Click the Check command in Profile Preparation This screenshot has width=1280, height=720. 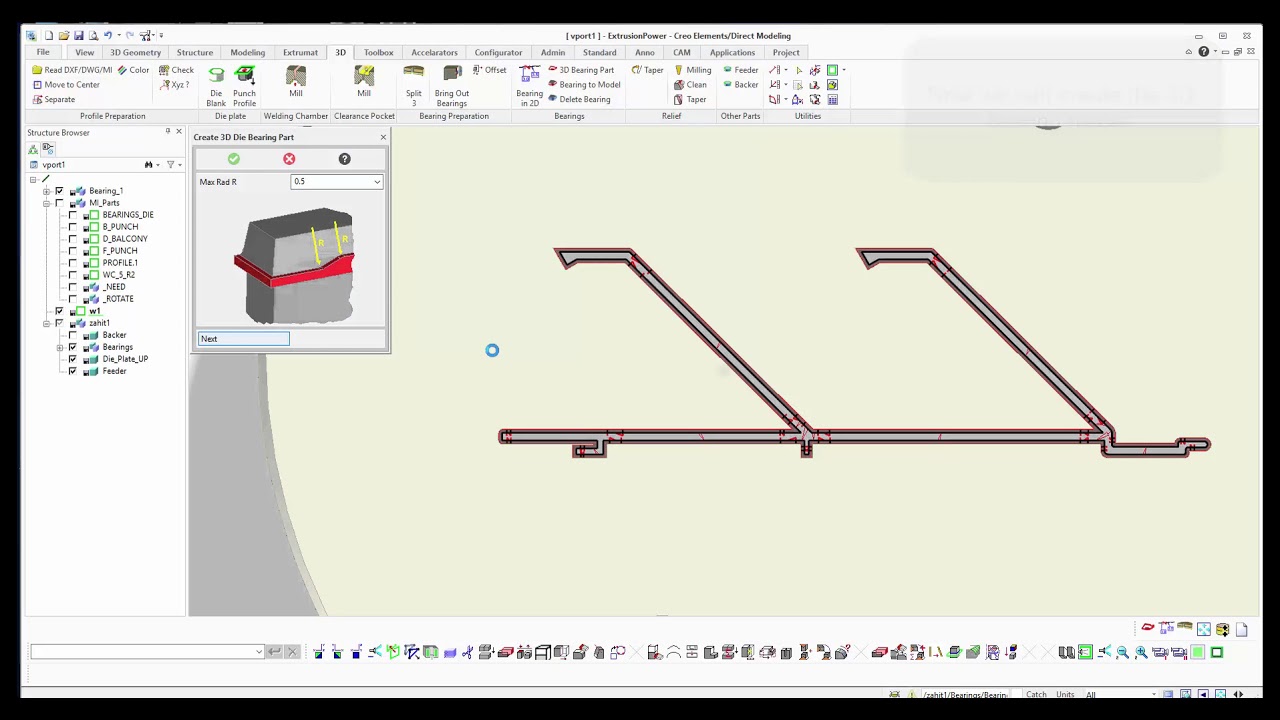(176, 70)
